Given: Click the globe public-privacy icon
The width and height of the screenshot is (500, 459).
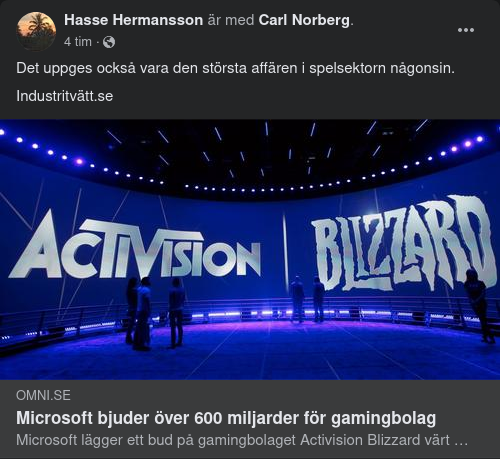Looking at the screenshot, I should click(109, 42).
